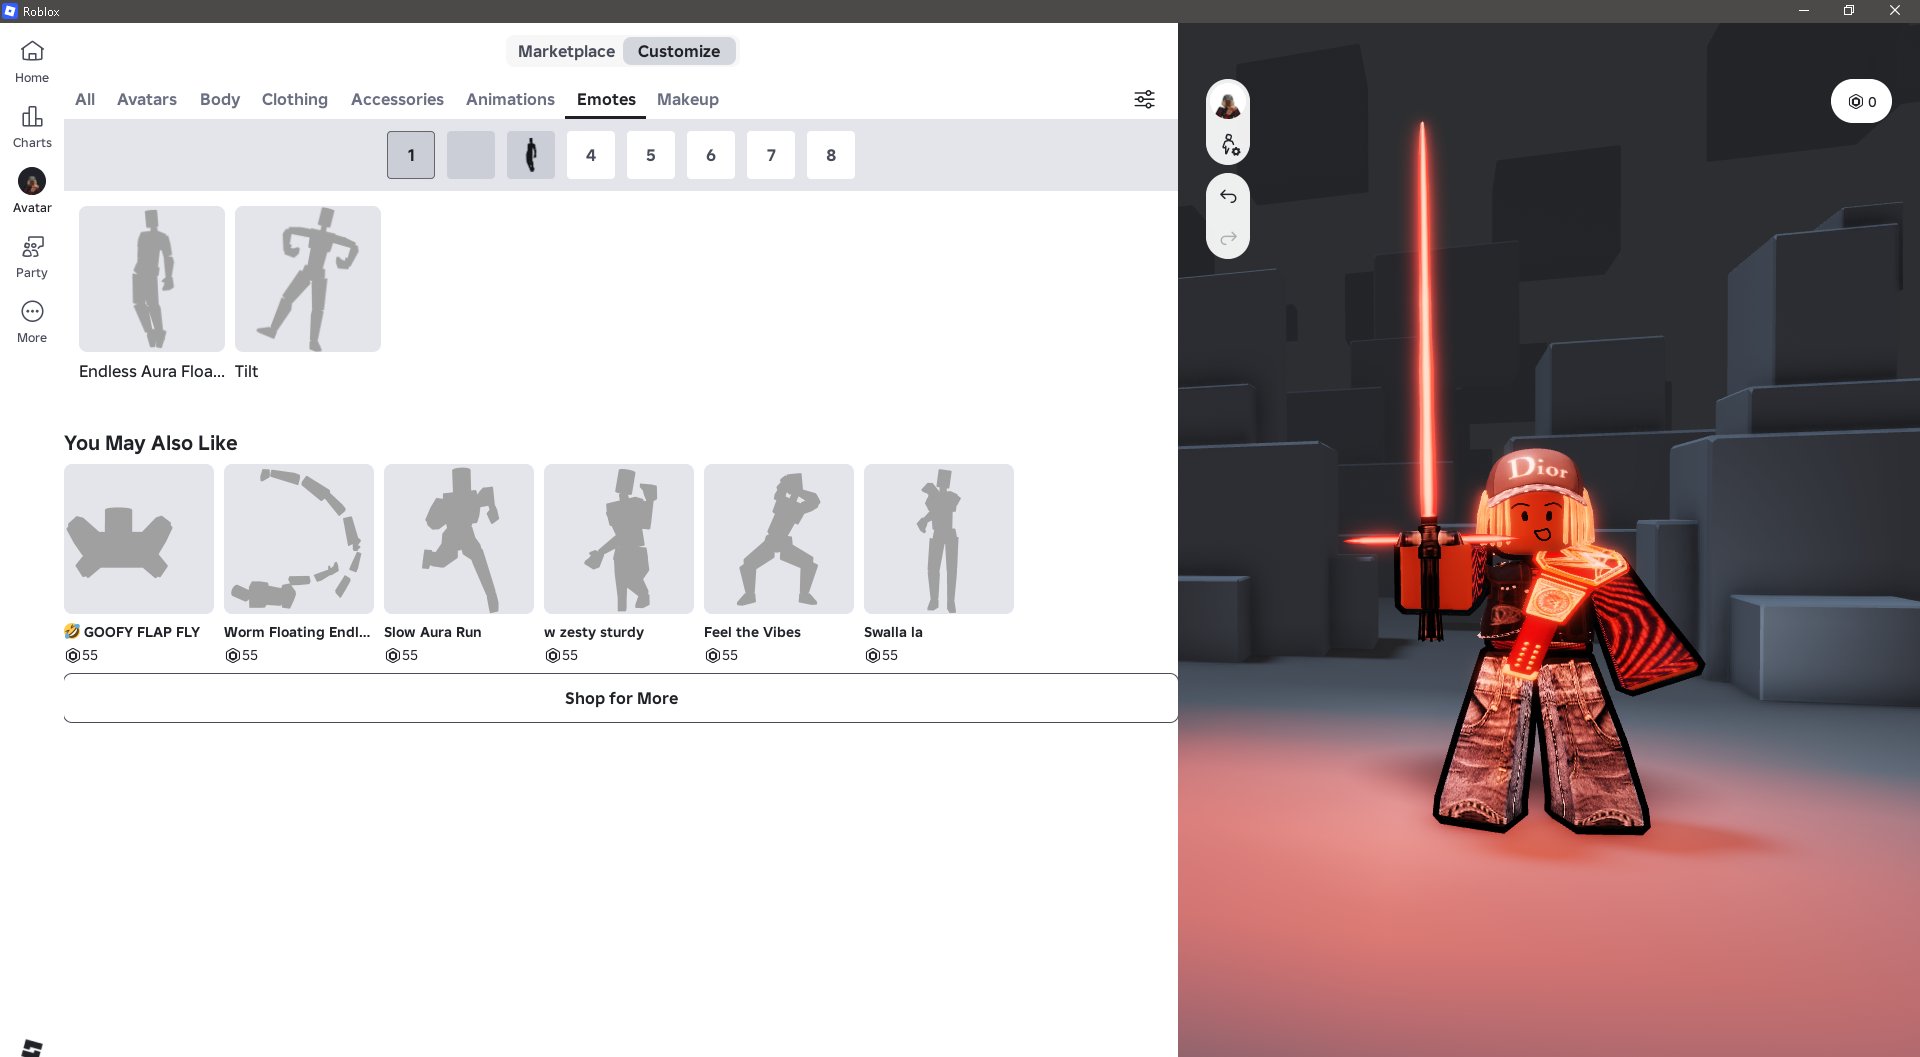Select the Endless Aura Floa... emote thumbnail
This screenshot has height=1057, width=1920.
tap(152, 279)
